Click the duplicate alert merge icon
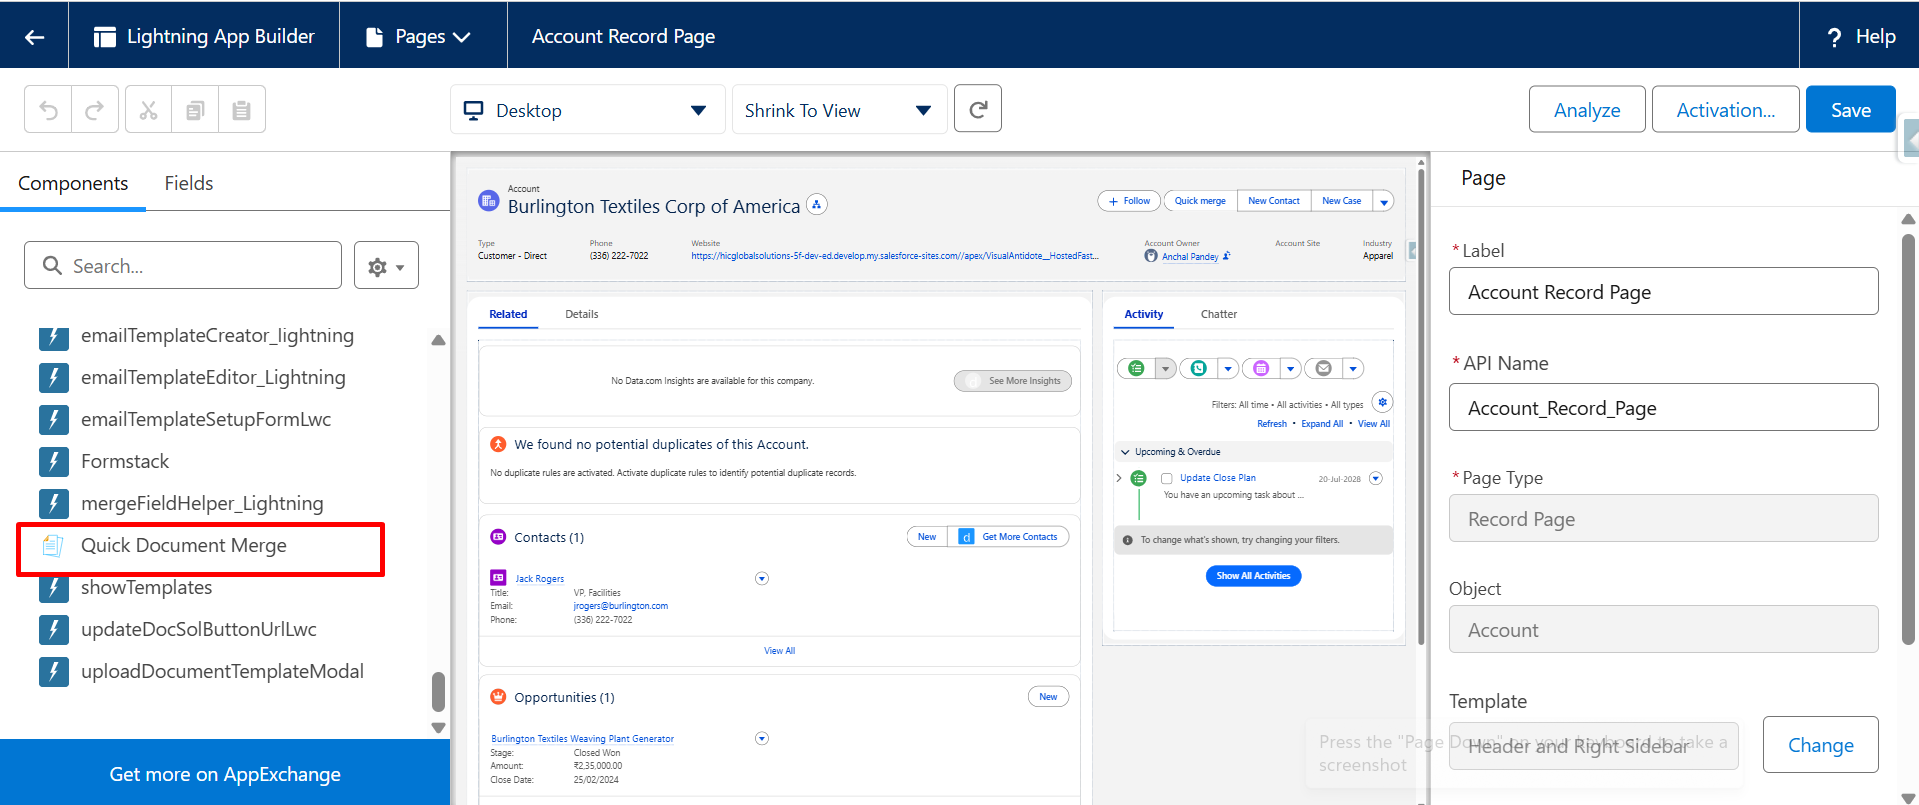This screenshot has height=805, width=1919. click(498, 444)
